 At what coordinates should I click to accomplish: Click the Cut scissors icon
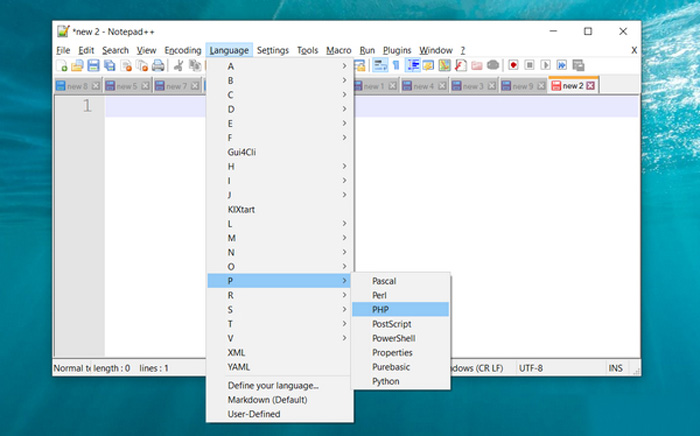pos(179,66)
